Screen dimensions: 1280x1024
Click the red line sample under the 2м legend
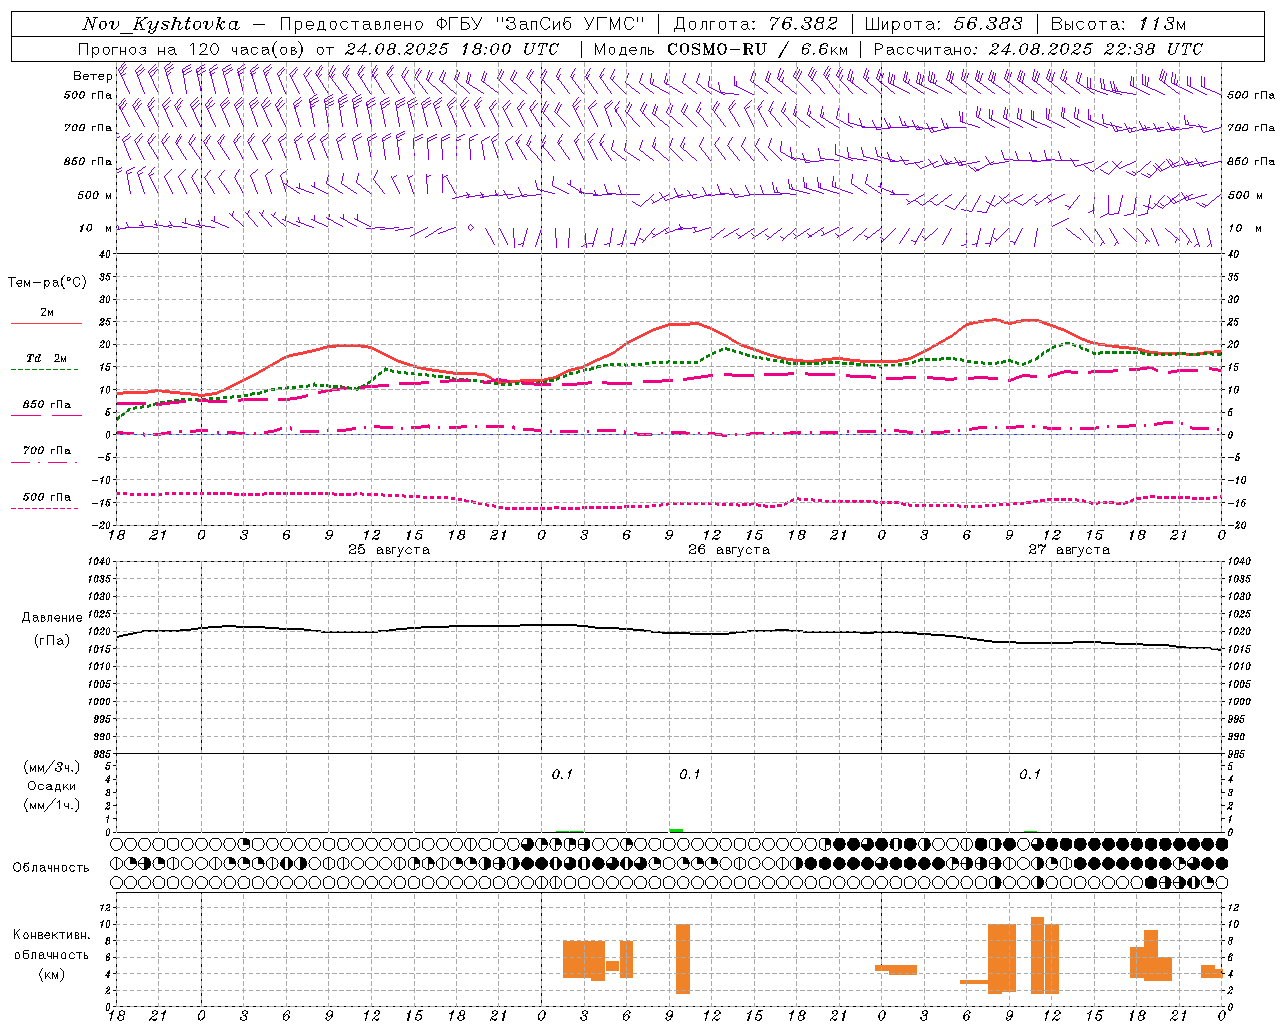[46, 323]
